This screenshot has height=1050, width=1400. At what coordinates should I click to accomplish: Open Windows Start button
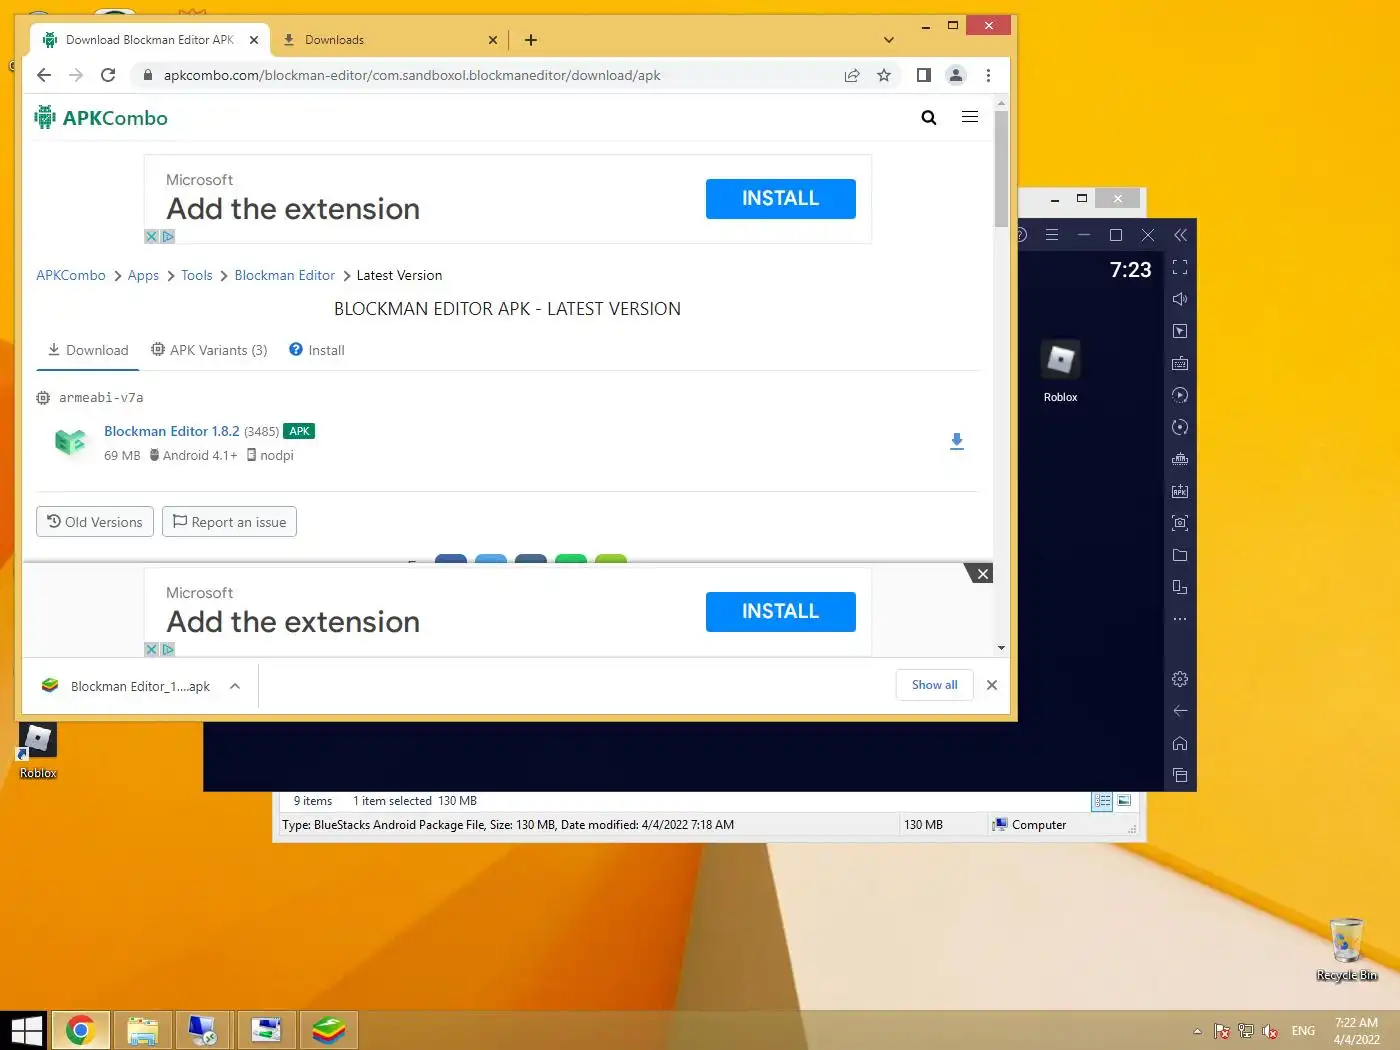coord(24,1030)
